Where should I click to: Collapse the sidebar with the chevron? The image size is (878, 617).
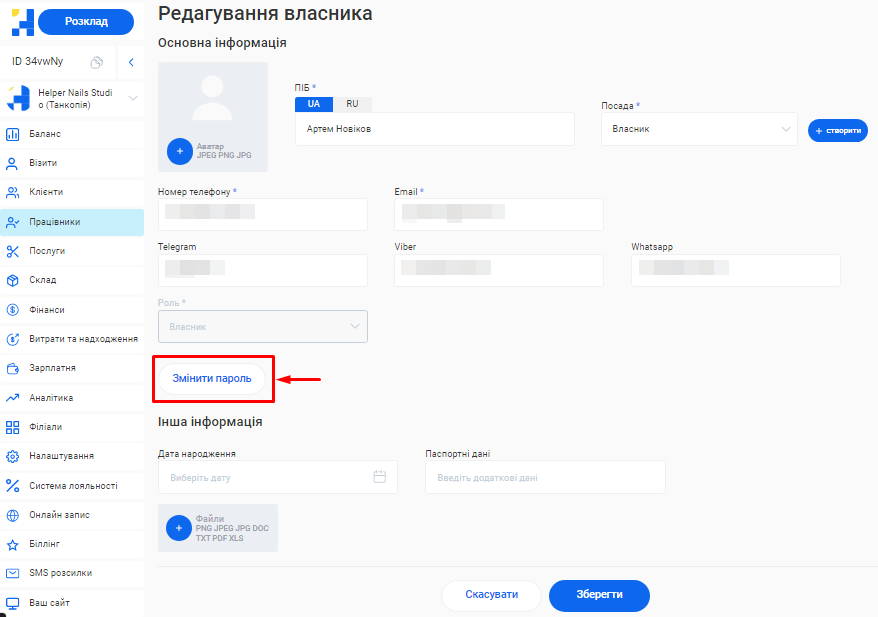pyautogui.click(x=131, y=62)
